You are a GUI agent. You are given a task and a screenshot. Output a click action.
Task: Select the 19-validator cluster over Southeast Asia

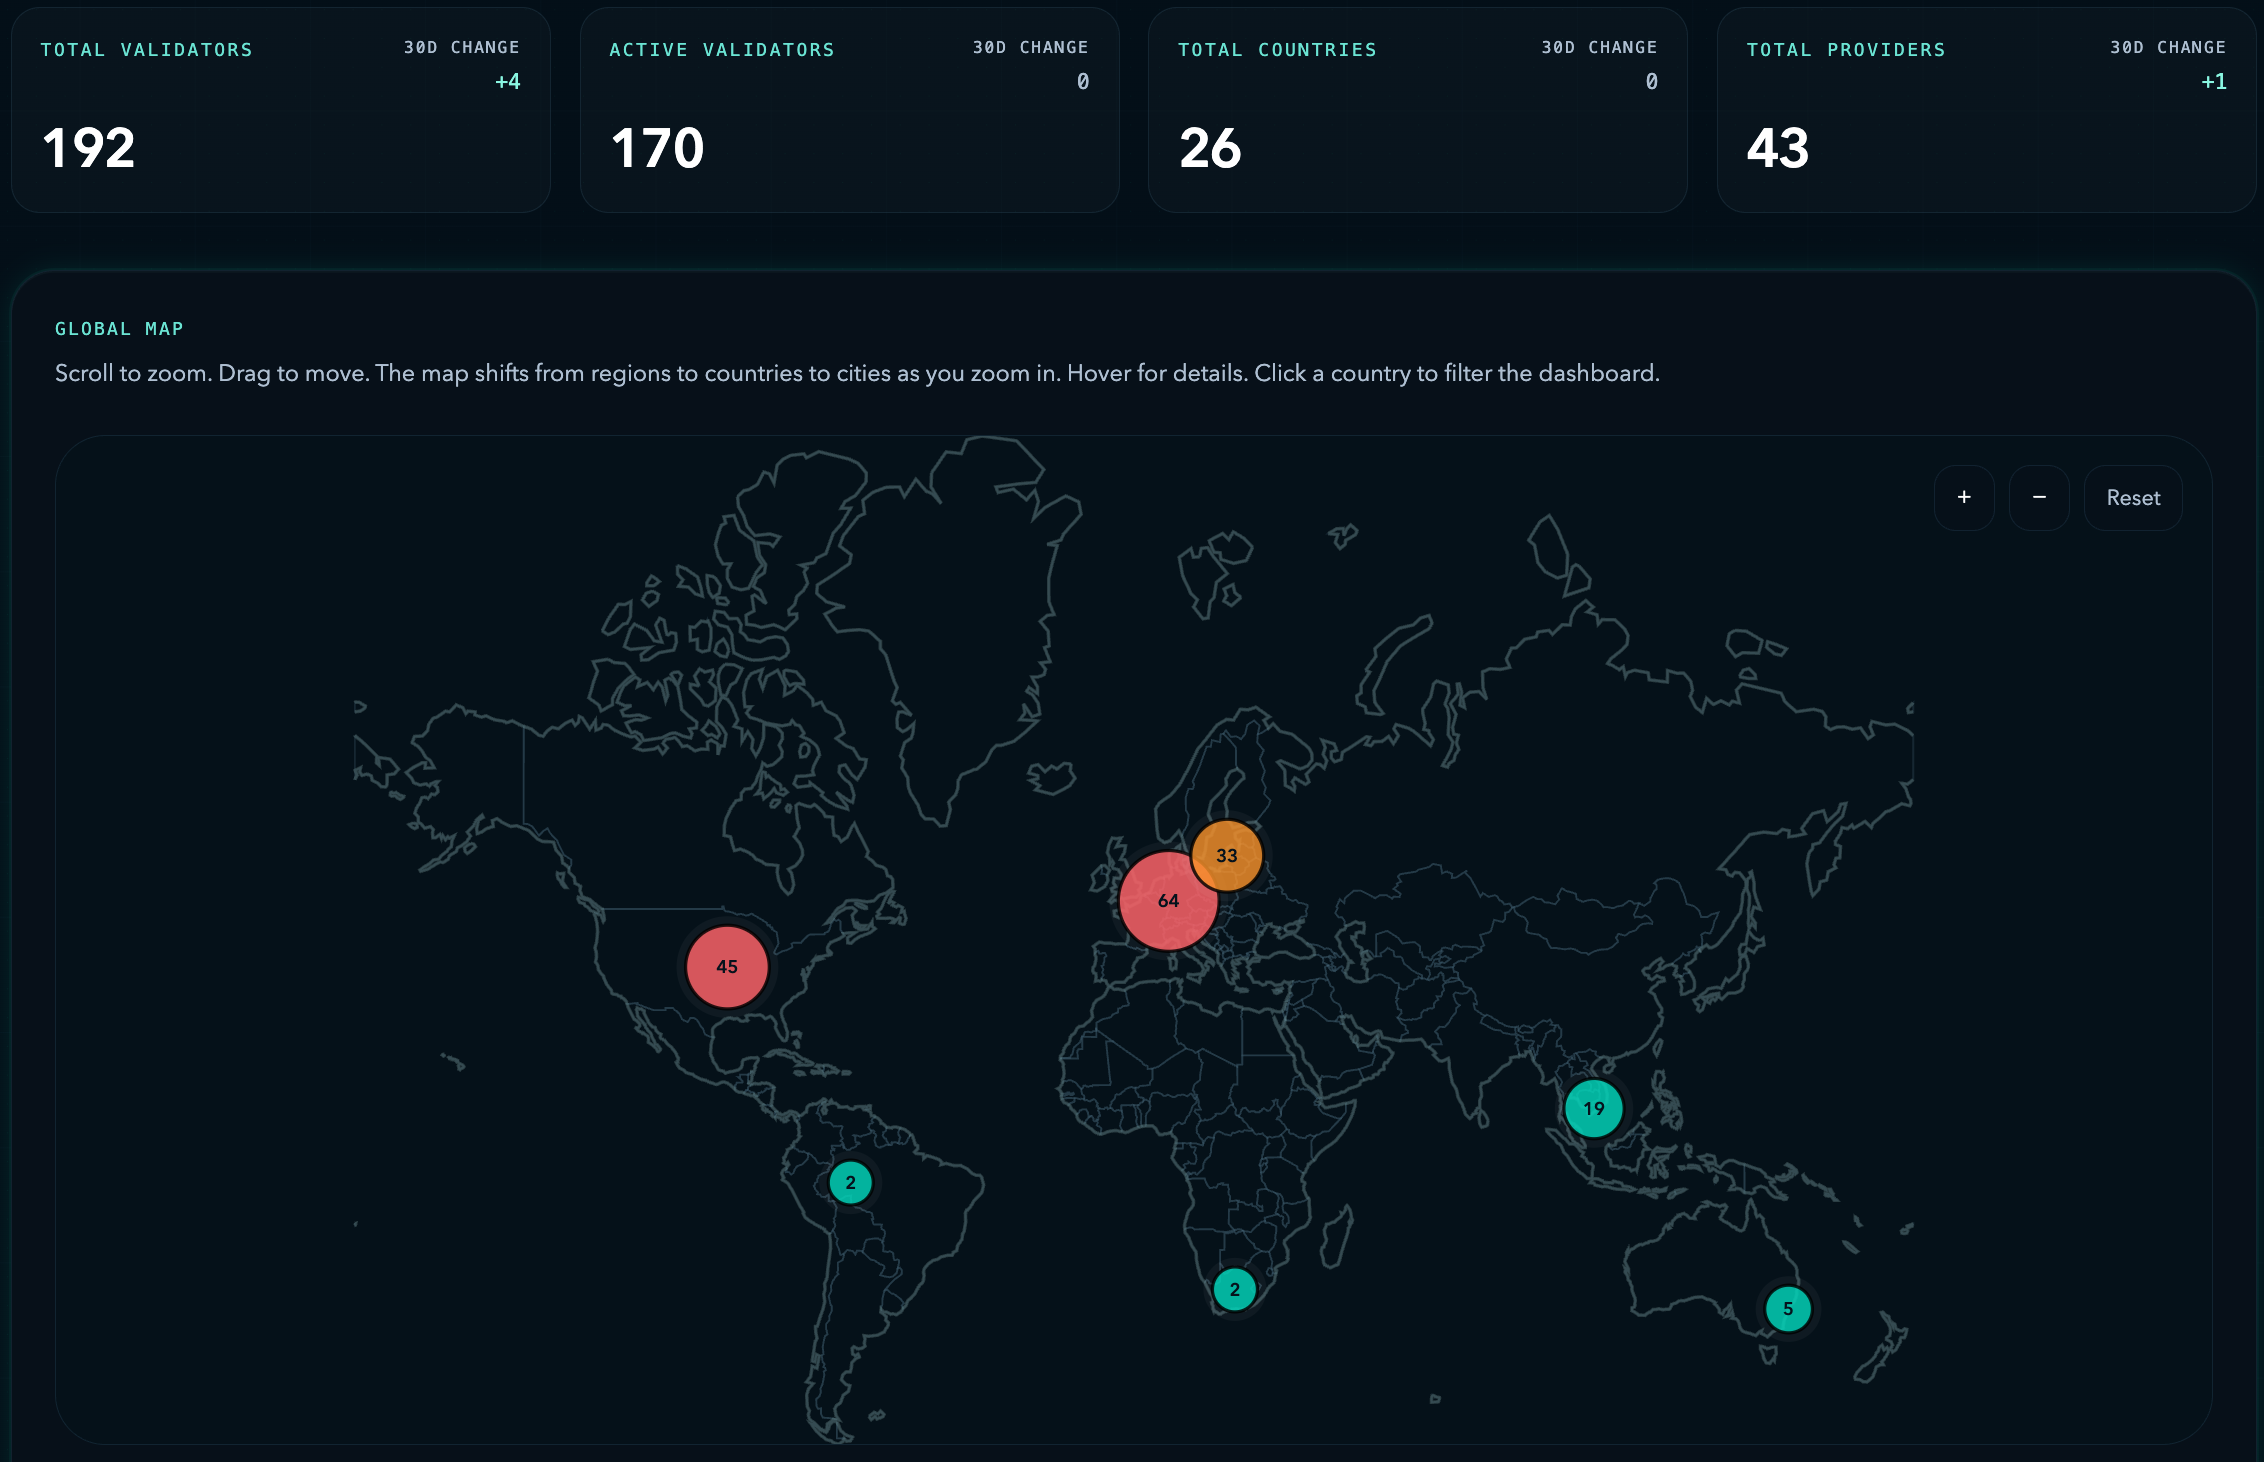(1592, 1108)
